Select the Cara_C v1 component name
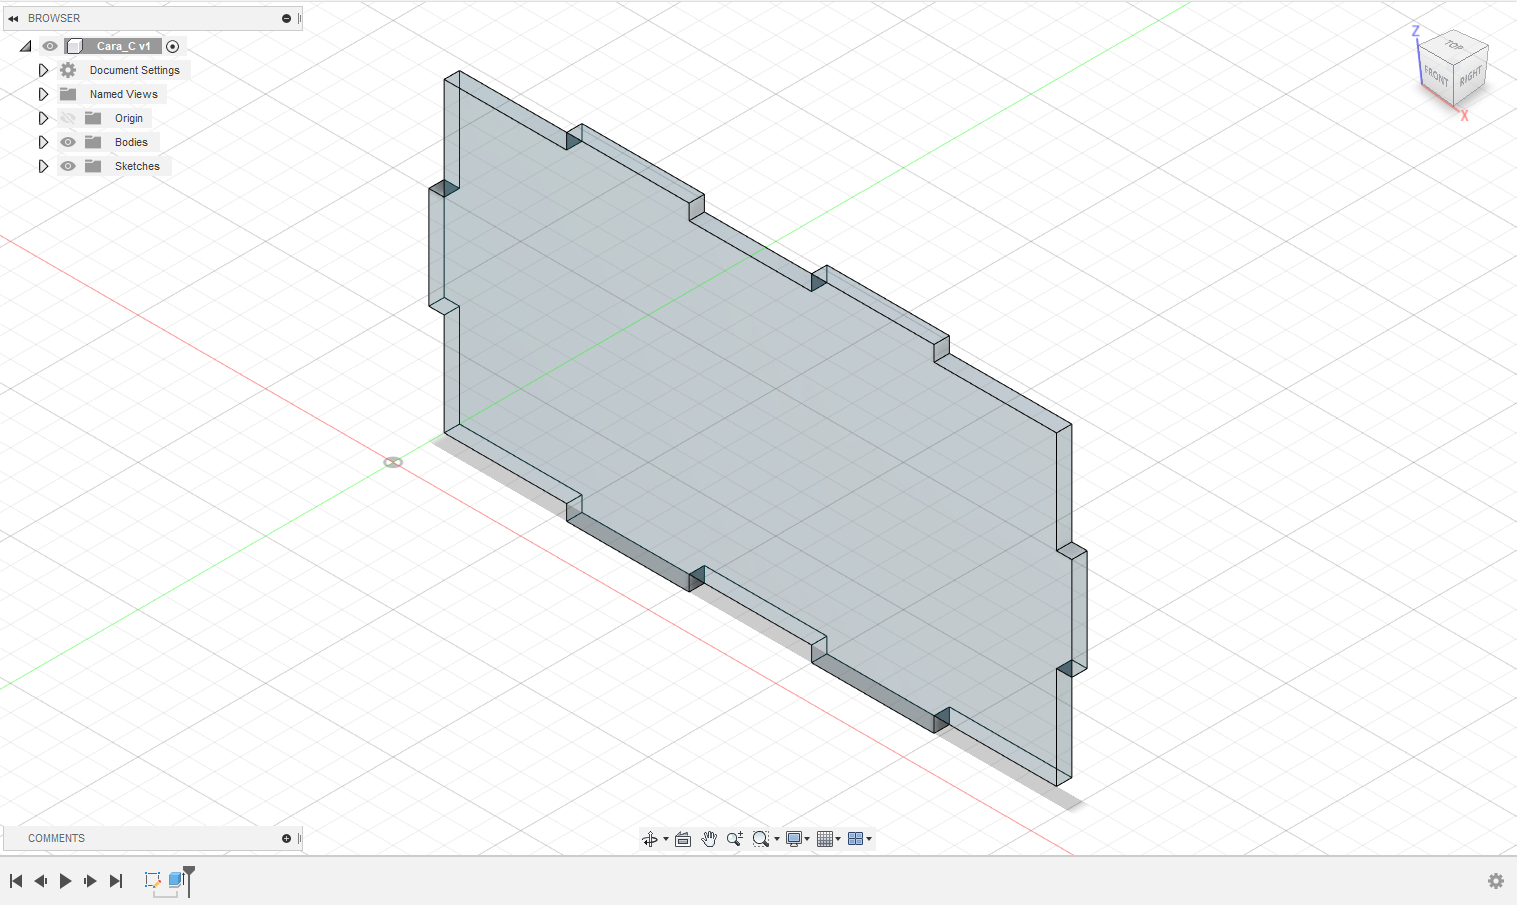Screen dimensions: 1517x905 pos(123,46)
